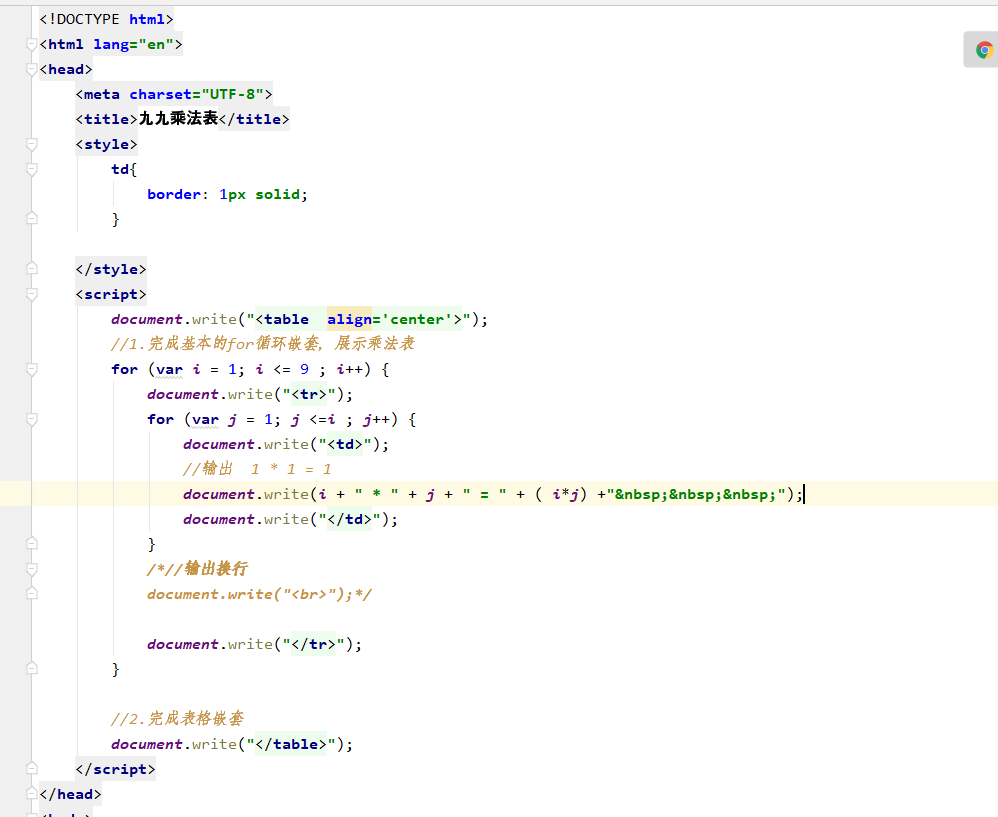
Task: Click the border property name
Action: tap(174, 194)
